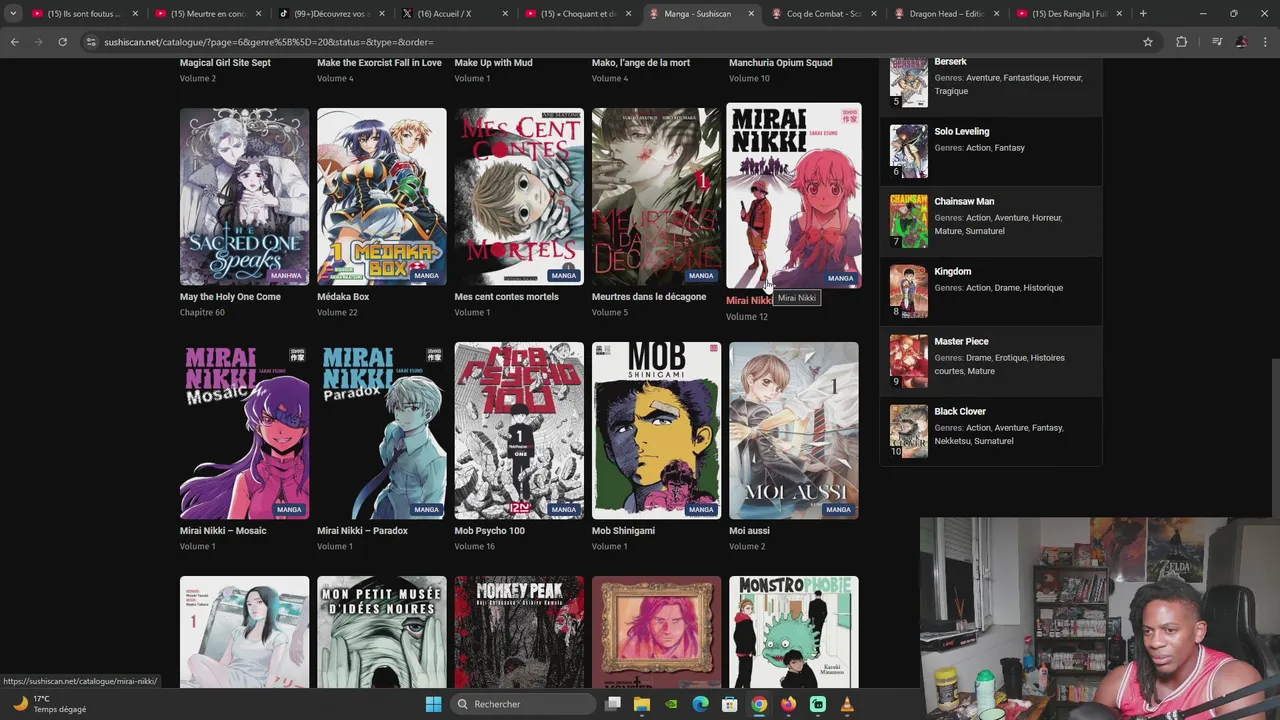Viewport: 1280px width, 720px height.
Task: Close the 'Manga - Sushiscan' tab
Action: [x=750, y=14]
